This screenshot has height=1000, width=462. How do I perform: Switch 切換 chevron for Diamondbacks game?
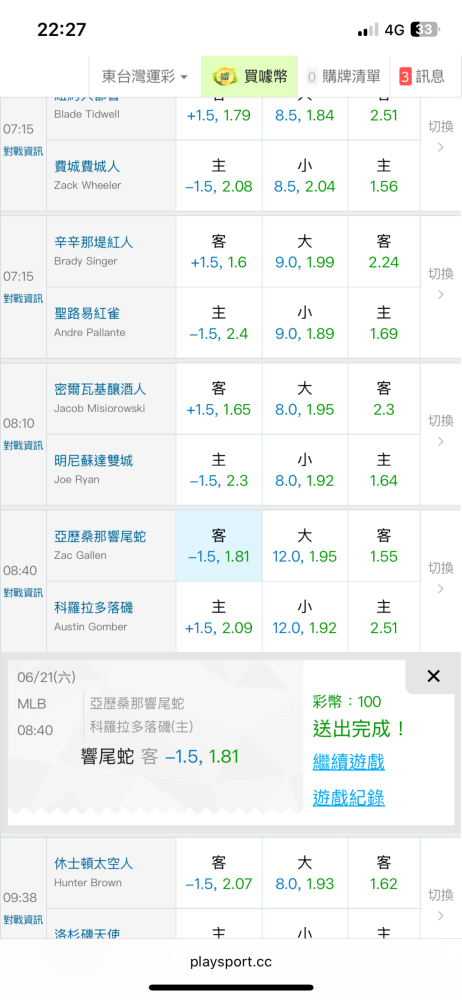[440, 577]
